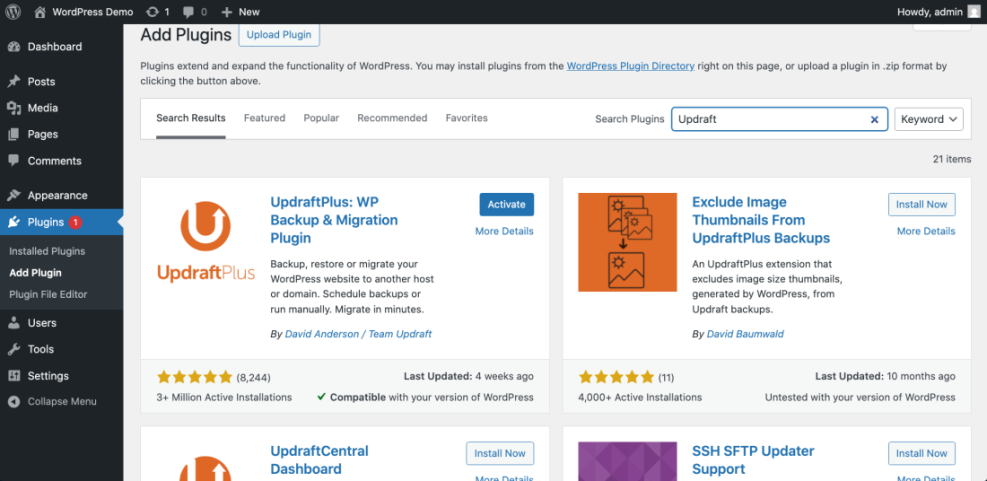
Task: Click the Settings icon in sidebar
Action: (x=14, y=376)
